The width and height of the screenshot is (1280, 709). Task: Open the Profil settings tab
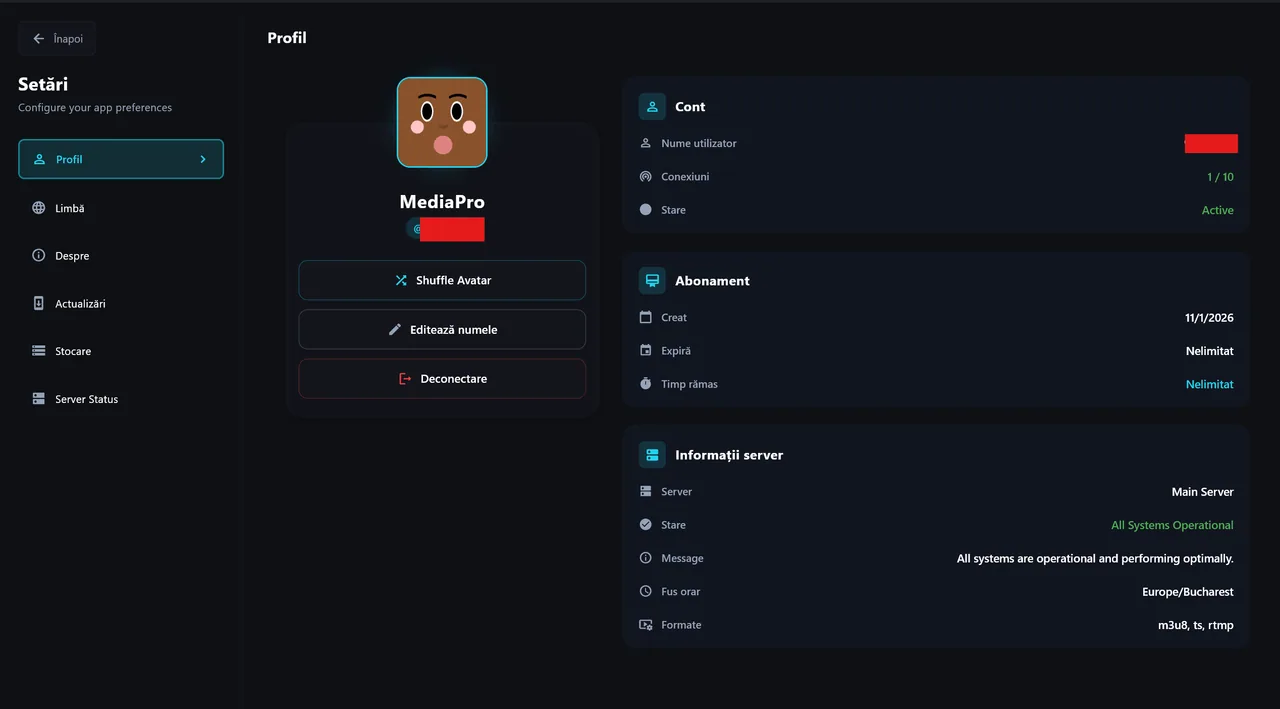point(121,159)
